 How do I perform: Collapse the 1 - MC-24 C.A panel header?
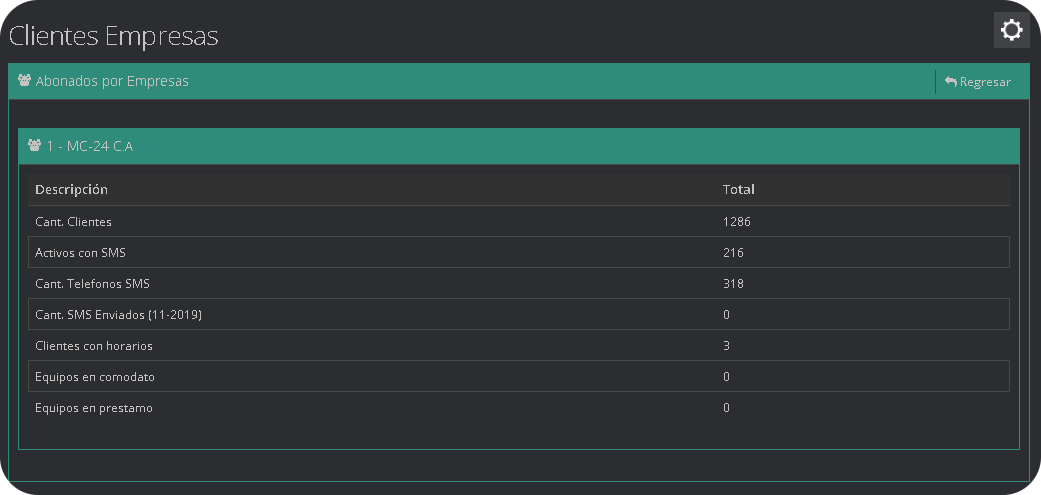[90, 146]
